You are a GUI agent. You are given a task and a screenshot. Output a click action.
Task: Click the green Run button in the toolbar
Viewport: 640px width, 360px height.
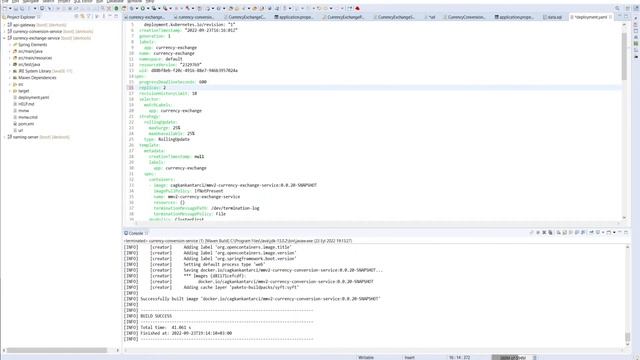click(143, 9)
